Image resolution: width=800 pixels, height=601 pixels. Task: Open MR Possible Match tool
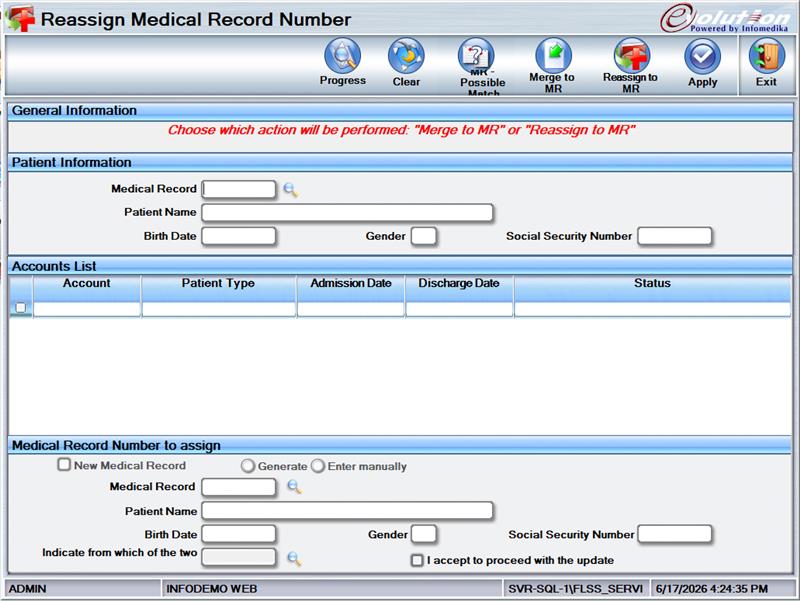pos(476,55)
